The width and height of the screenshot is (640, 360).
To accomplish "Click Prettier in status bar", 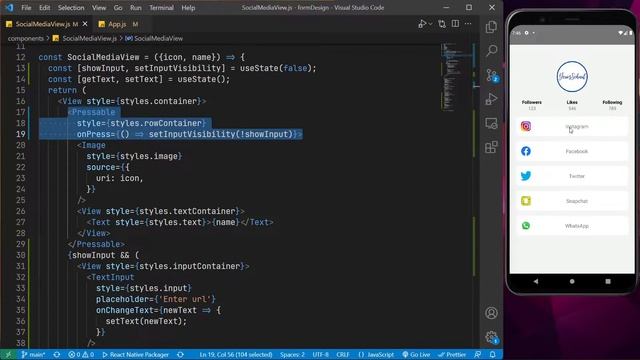I will (452, 355).
